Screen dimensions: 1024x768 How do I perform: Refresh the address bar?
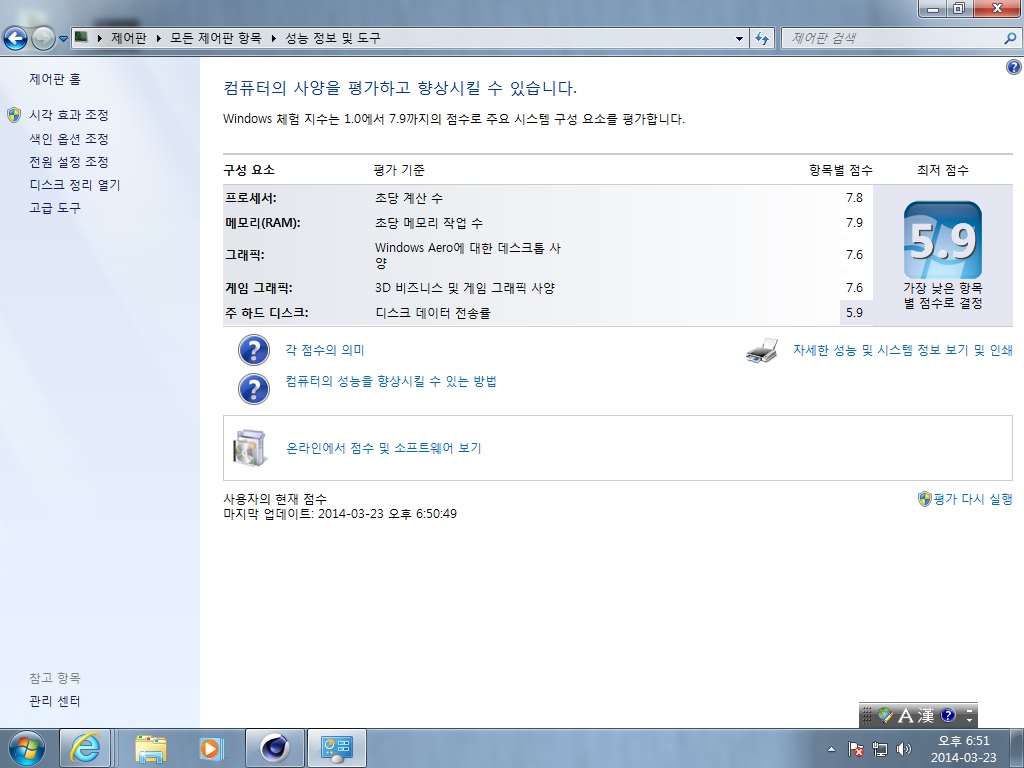761,39
